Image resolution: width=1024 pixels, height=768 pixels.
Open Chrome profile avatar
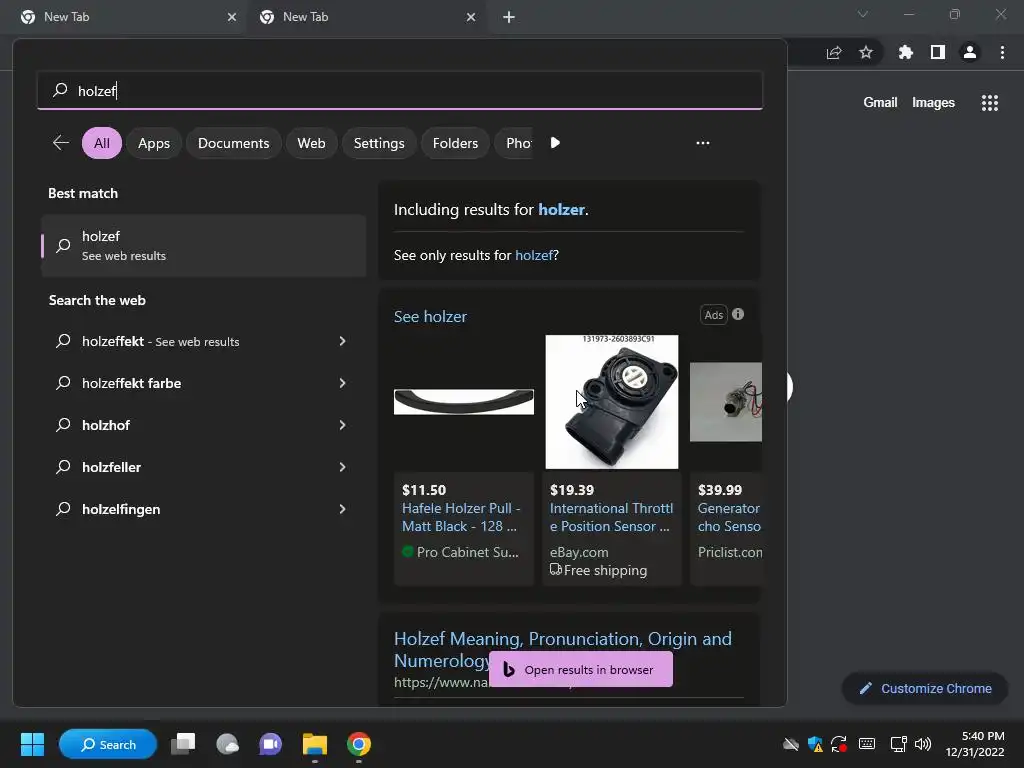(970, 52)
